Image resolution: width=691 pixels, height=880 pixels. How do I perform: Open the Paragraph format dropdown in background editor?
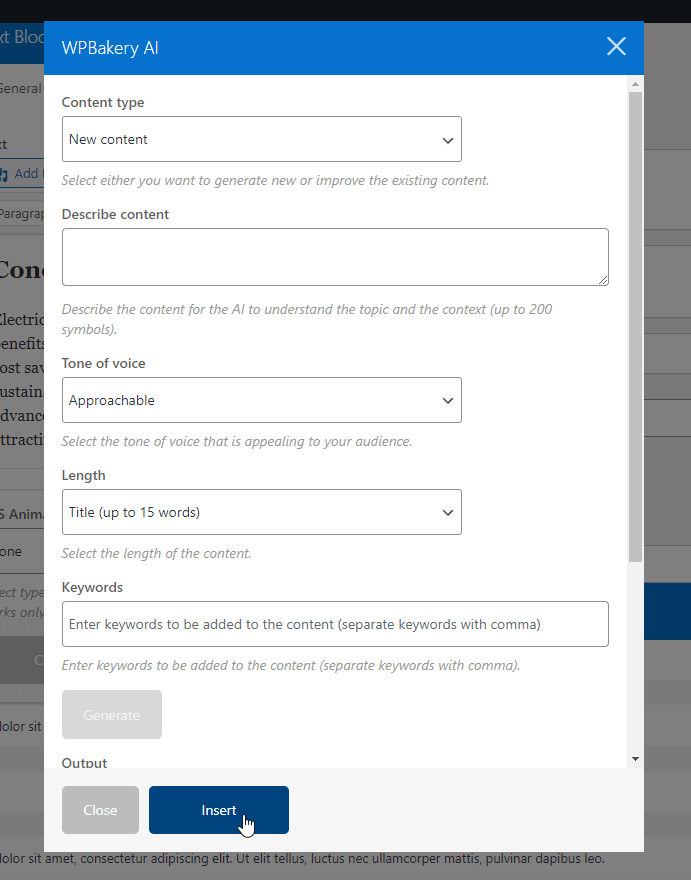[x=22, y=214]
